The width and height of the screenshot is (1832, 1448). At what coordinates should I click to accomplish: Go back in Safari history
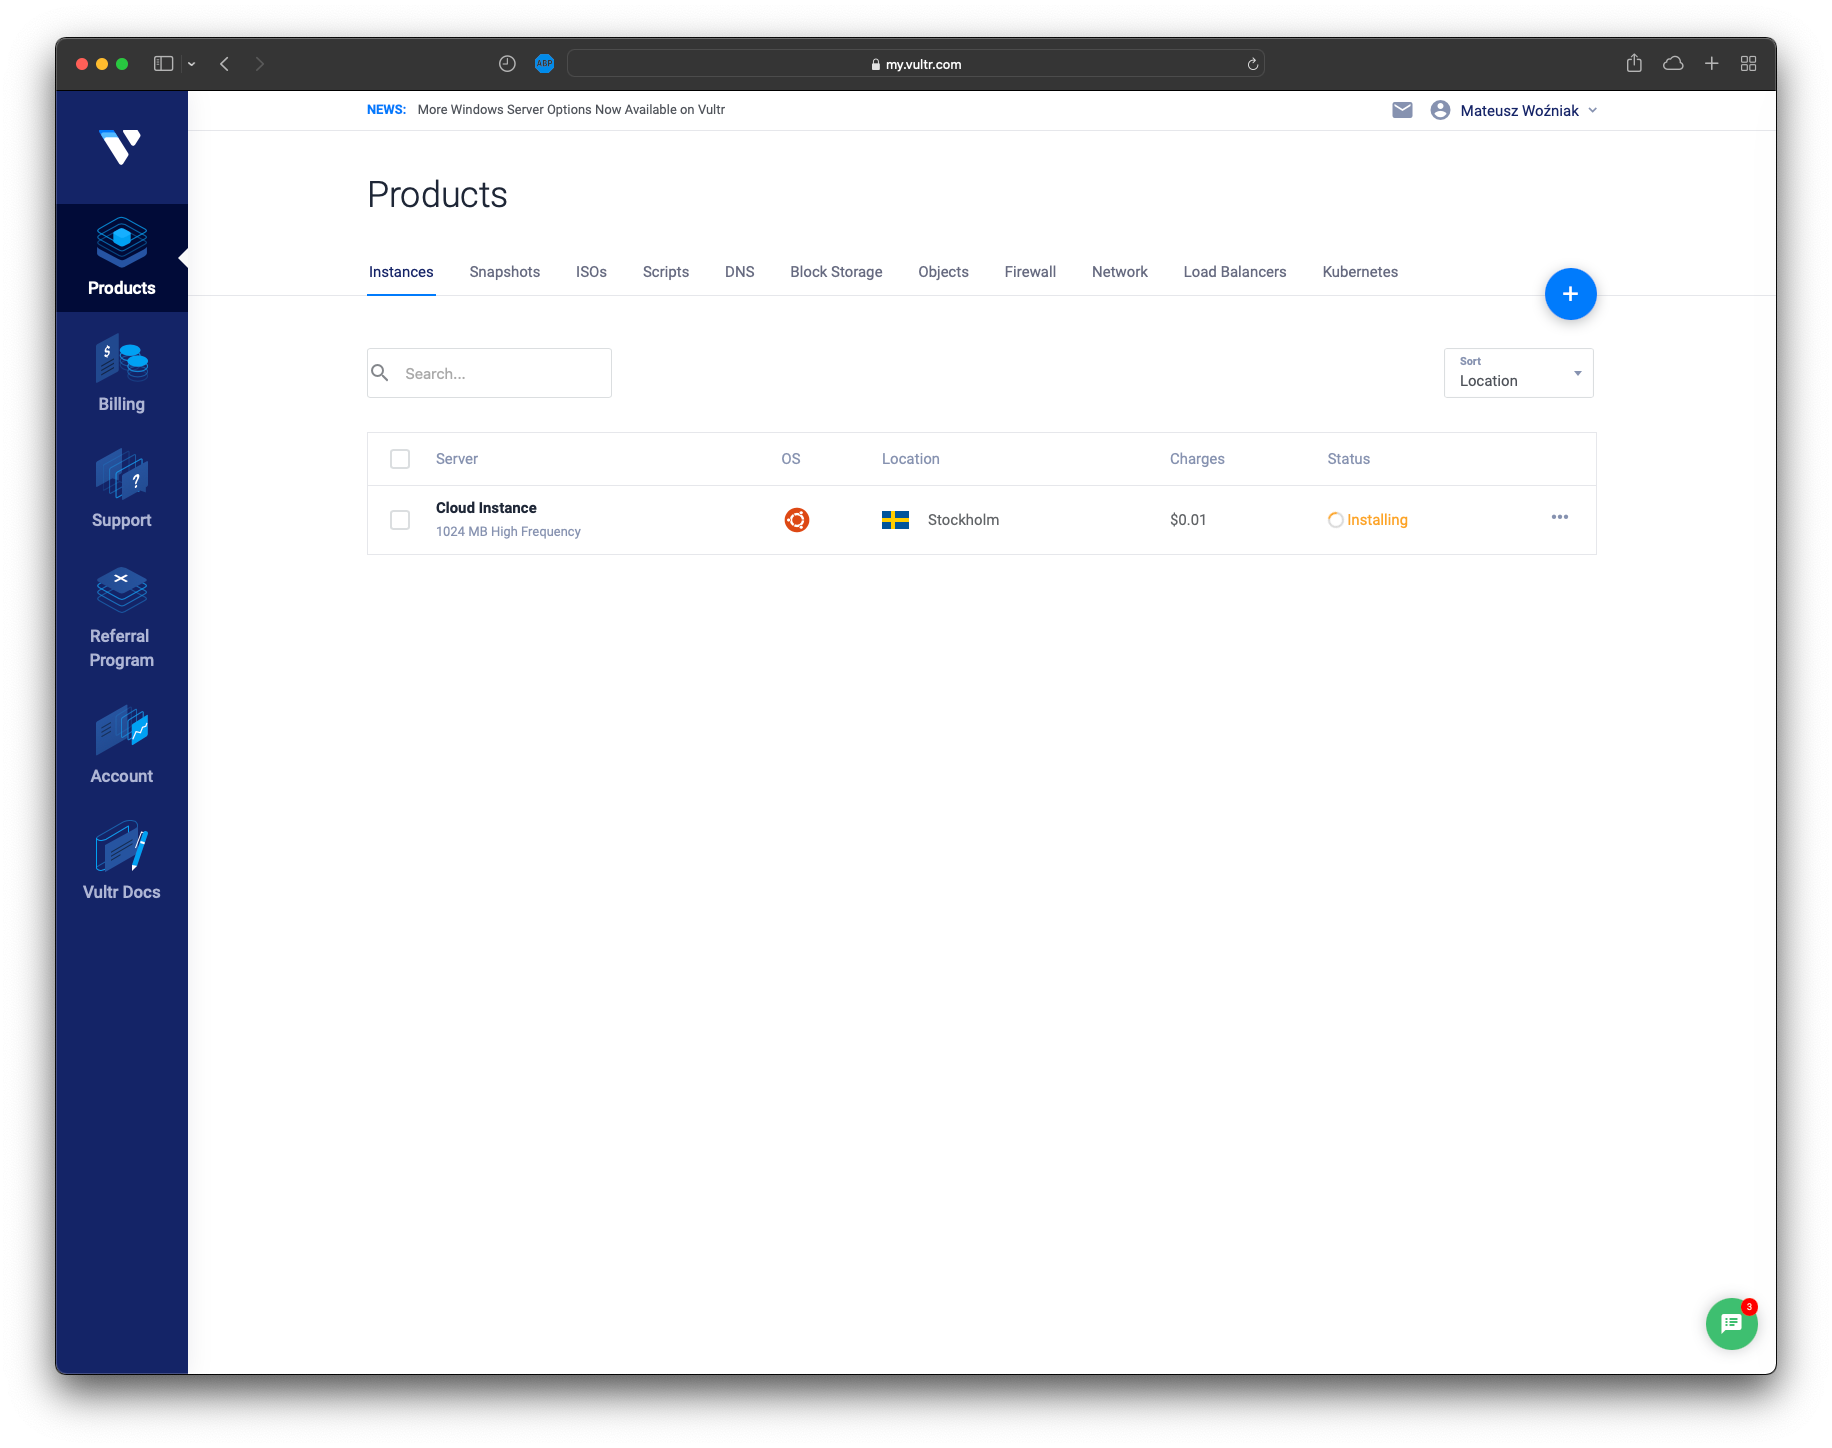point(225,64)
